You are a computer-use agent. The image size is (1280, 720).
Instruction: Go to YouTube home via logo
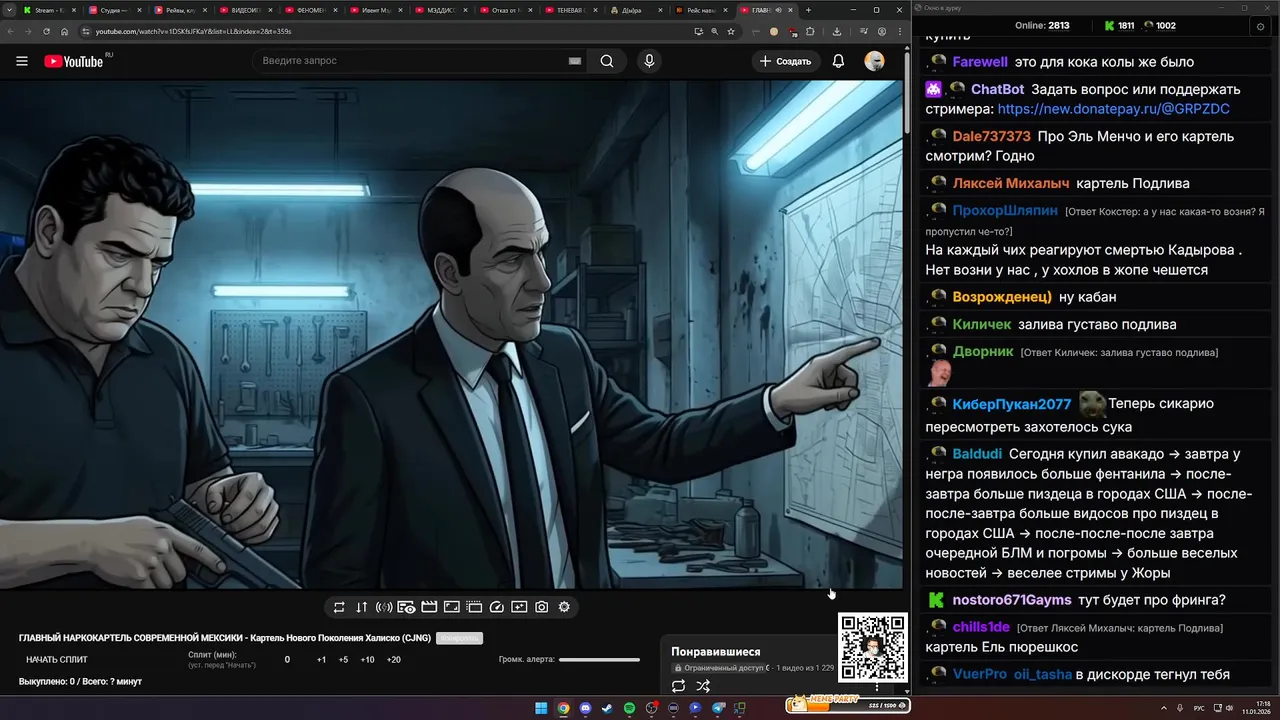point(73,61)
